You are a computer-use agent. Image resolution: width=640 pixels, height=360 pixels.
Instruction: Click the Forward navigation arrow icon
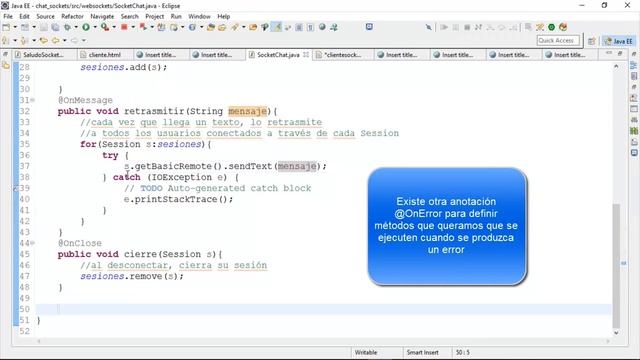click(x=75, y=40)
